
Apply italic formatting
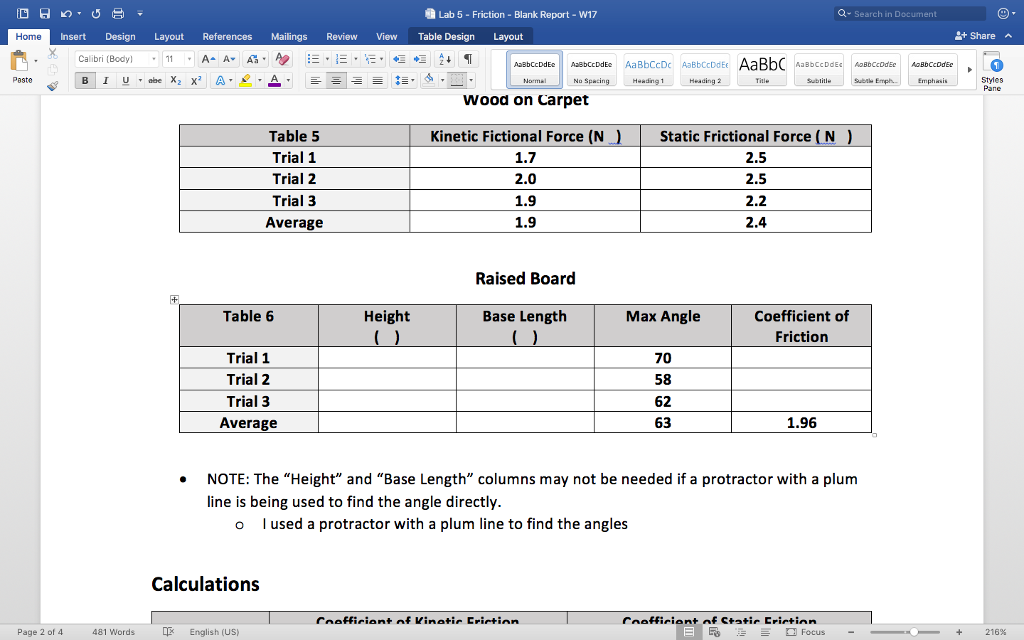pos(105,80)
